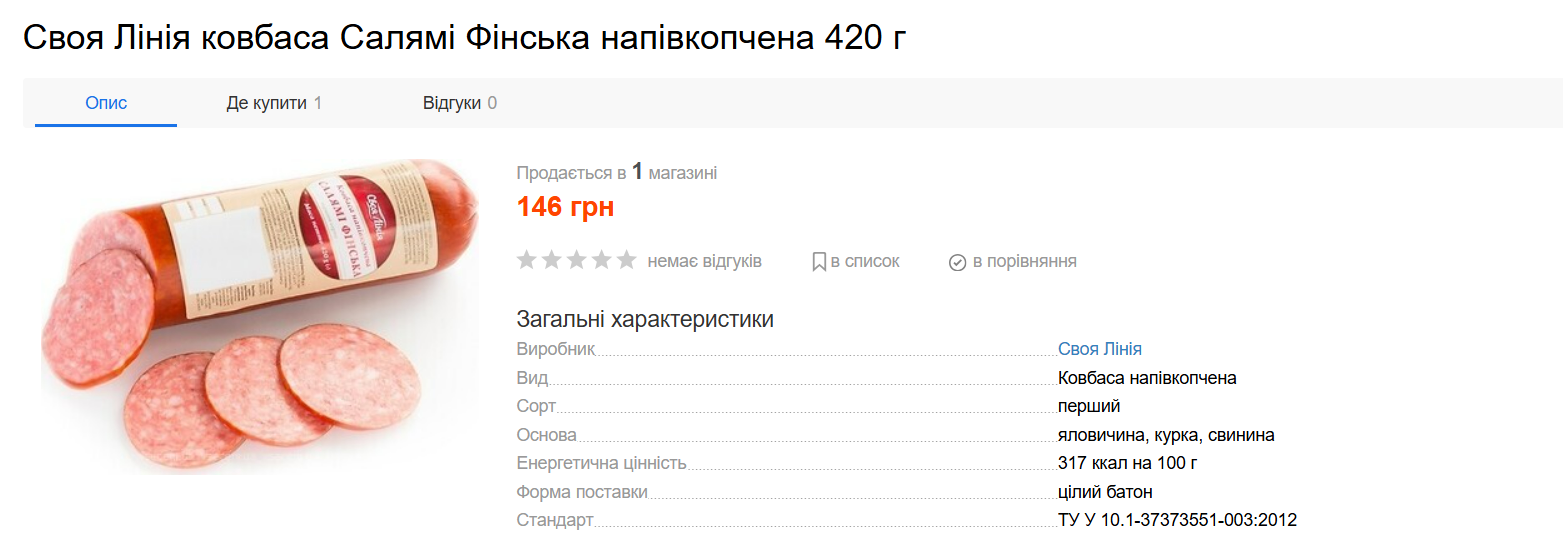This screenshot has width=1563, height=545.
Task: Enlarge the salami product photo
Action: (x=258, y=315)
